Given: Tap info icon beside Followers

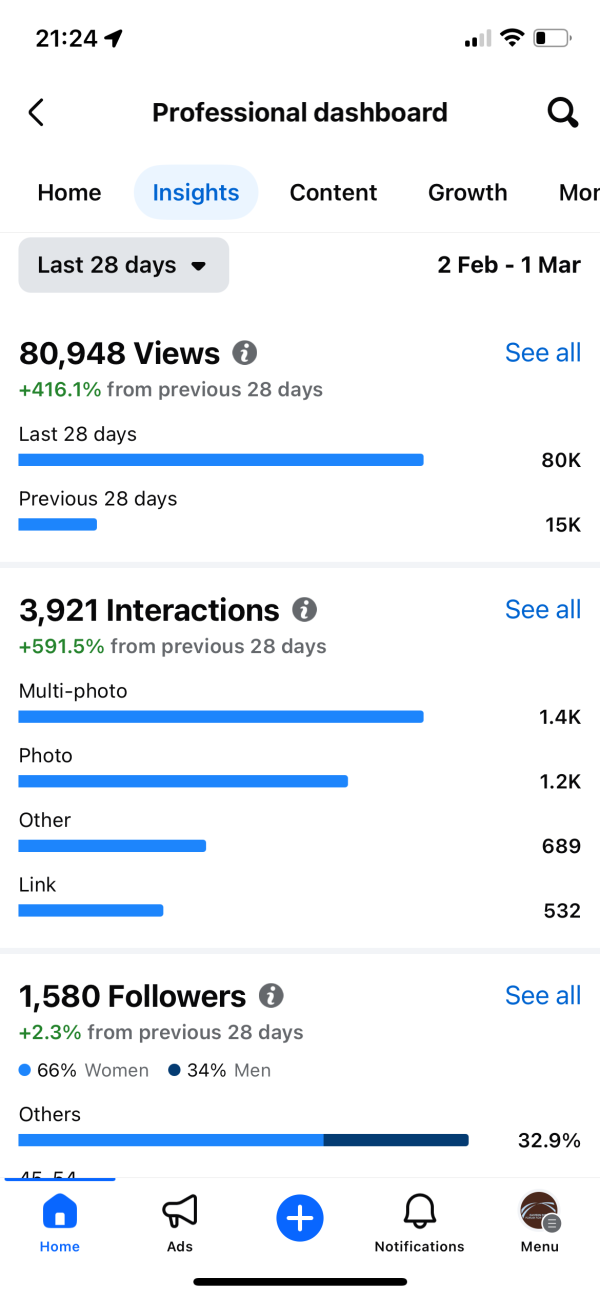Looking at the screenshot, I should click(x=271, y=995).
